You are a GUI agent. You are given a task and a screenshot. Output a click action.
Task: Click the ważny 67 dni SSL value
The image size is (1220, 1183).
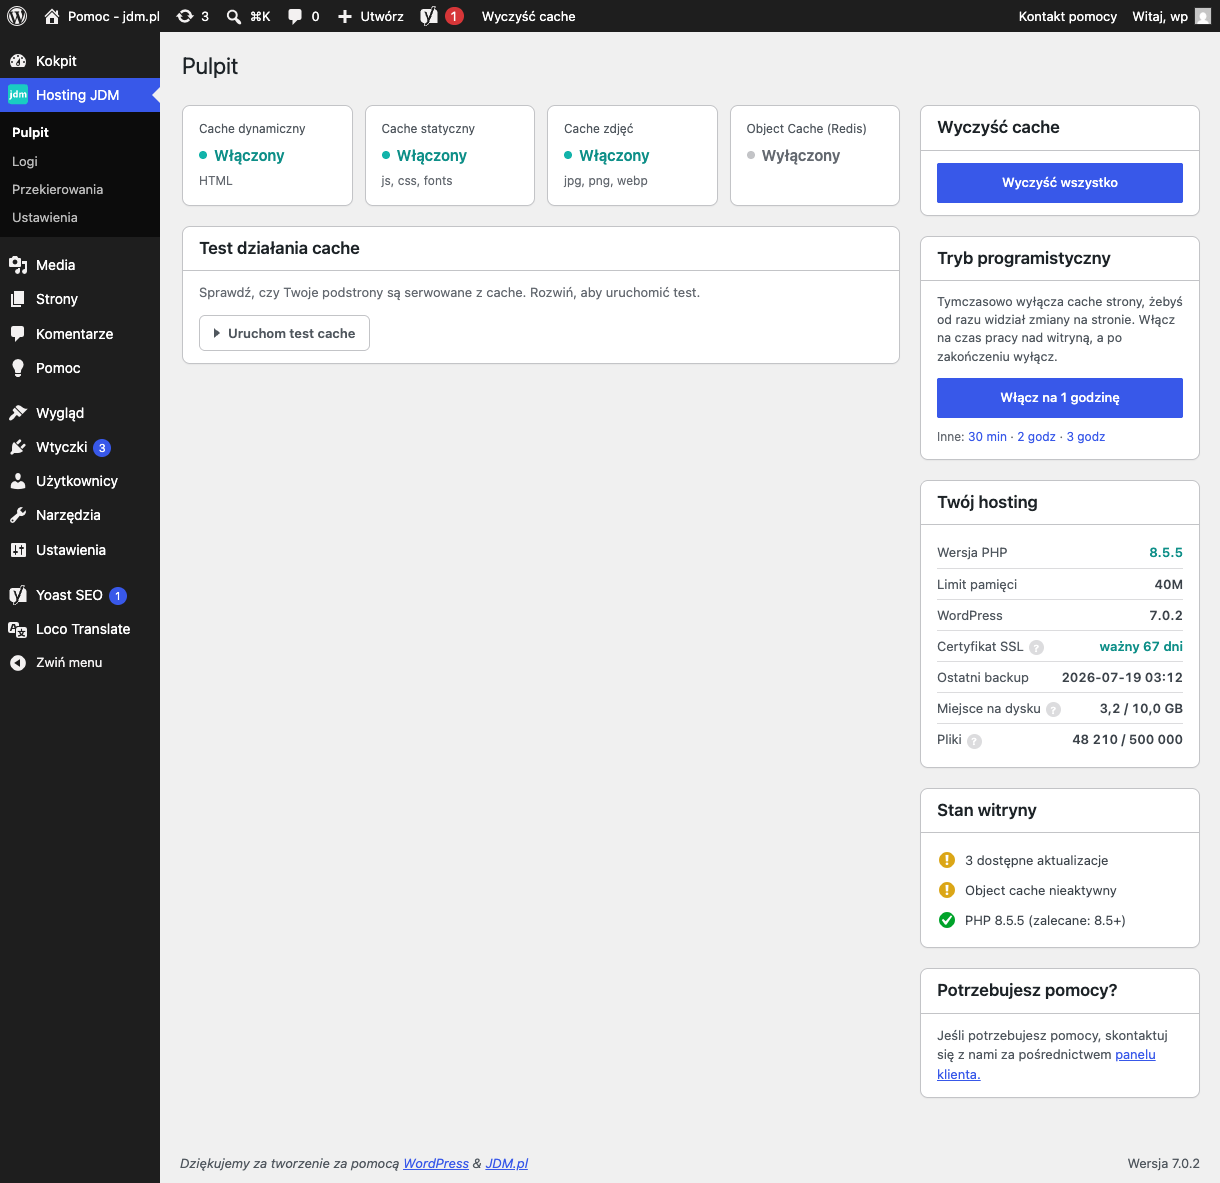tap(1141, 646)
